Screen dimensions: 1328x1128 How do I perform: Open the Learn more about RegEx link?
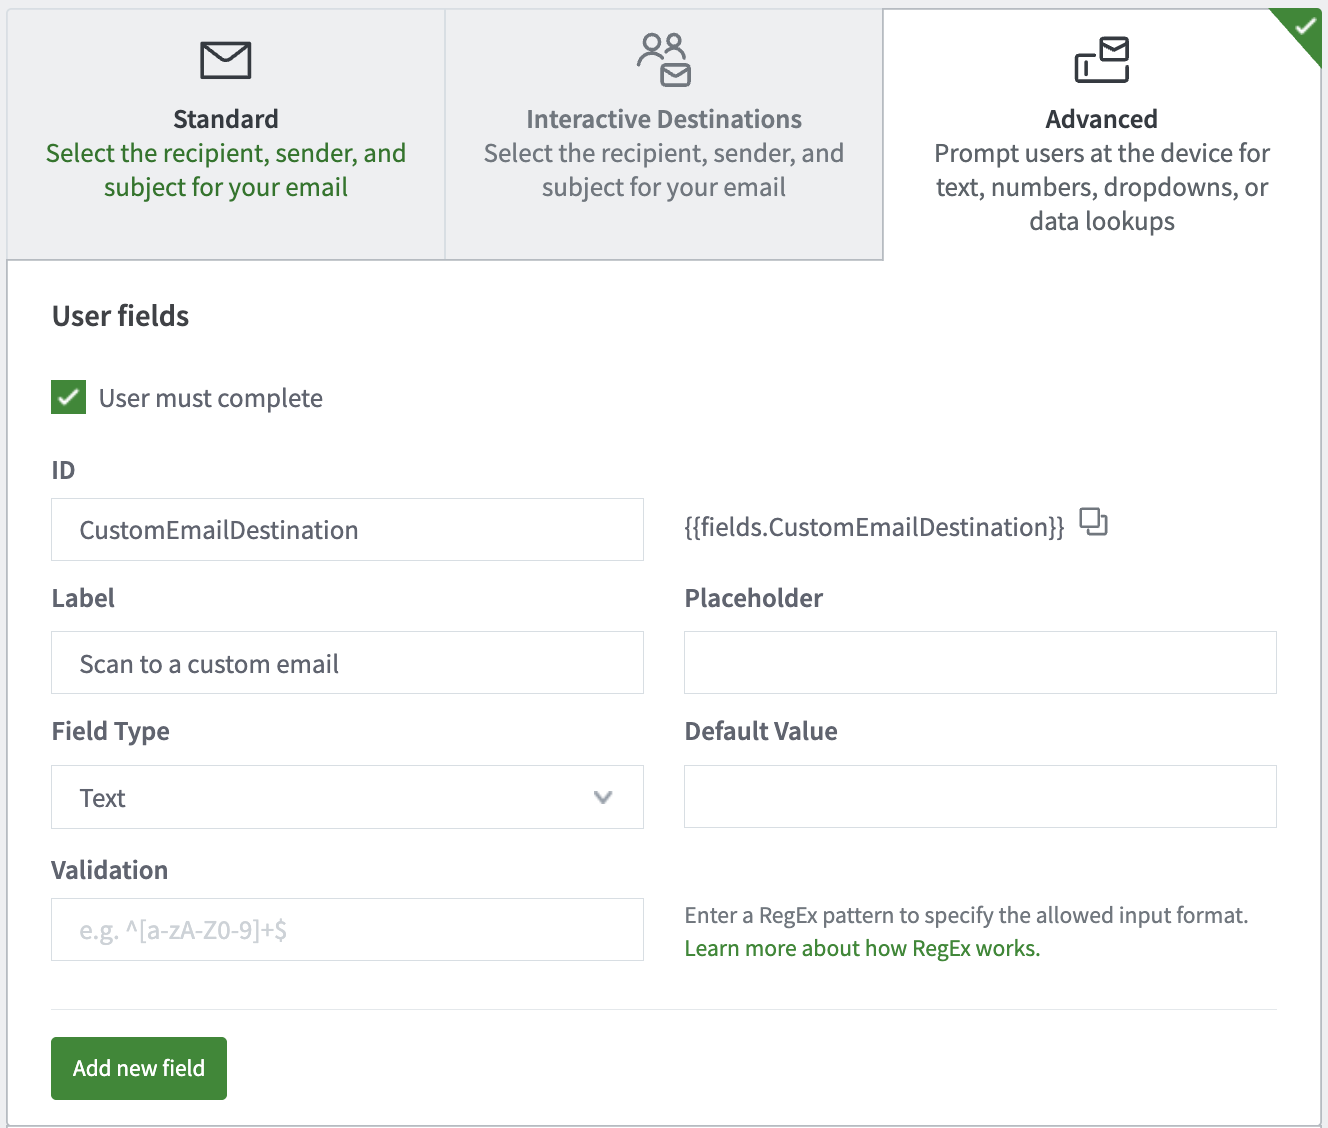[862, 948]
